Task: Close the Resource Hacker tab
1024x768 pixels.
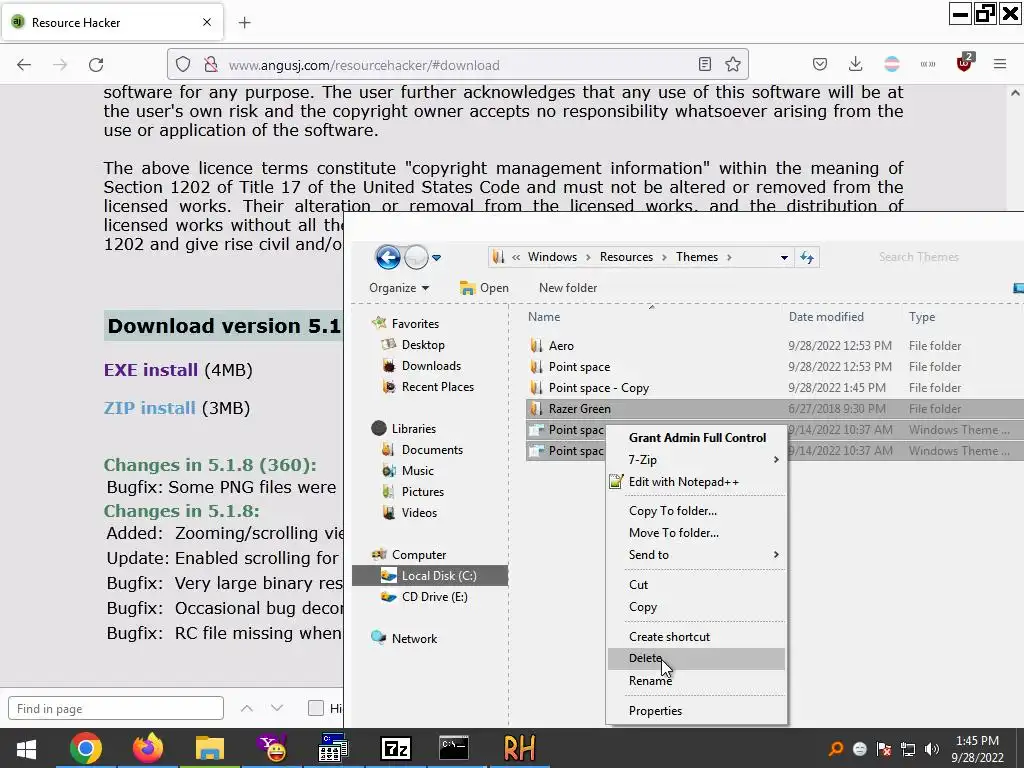Action: coord(207,22)
